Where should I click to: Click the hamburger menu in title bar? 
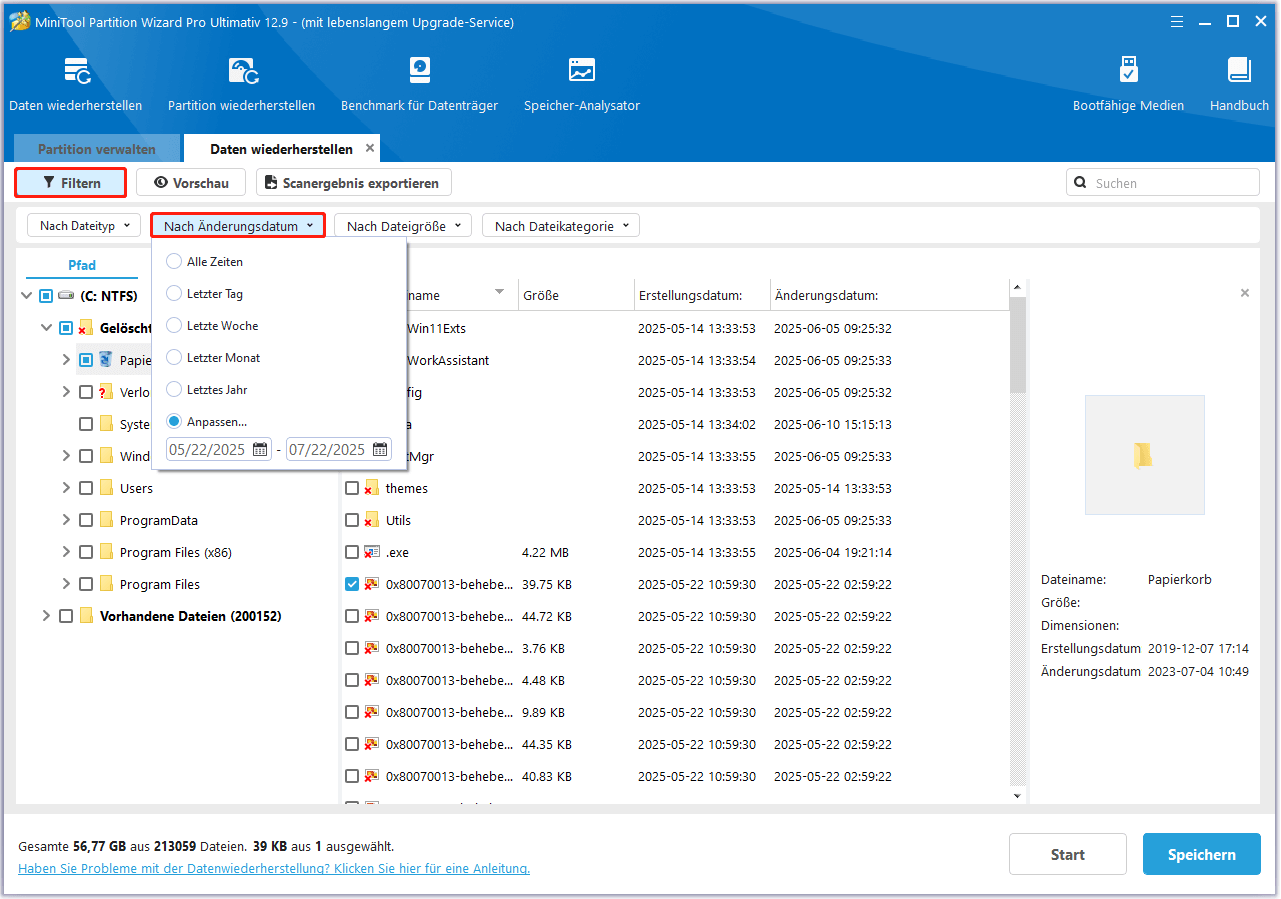(x=1176, y=21)
